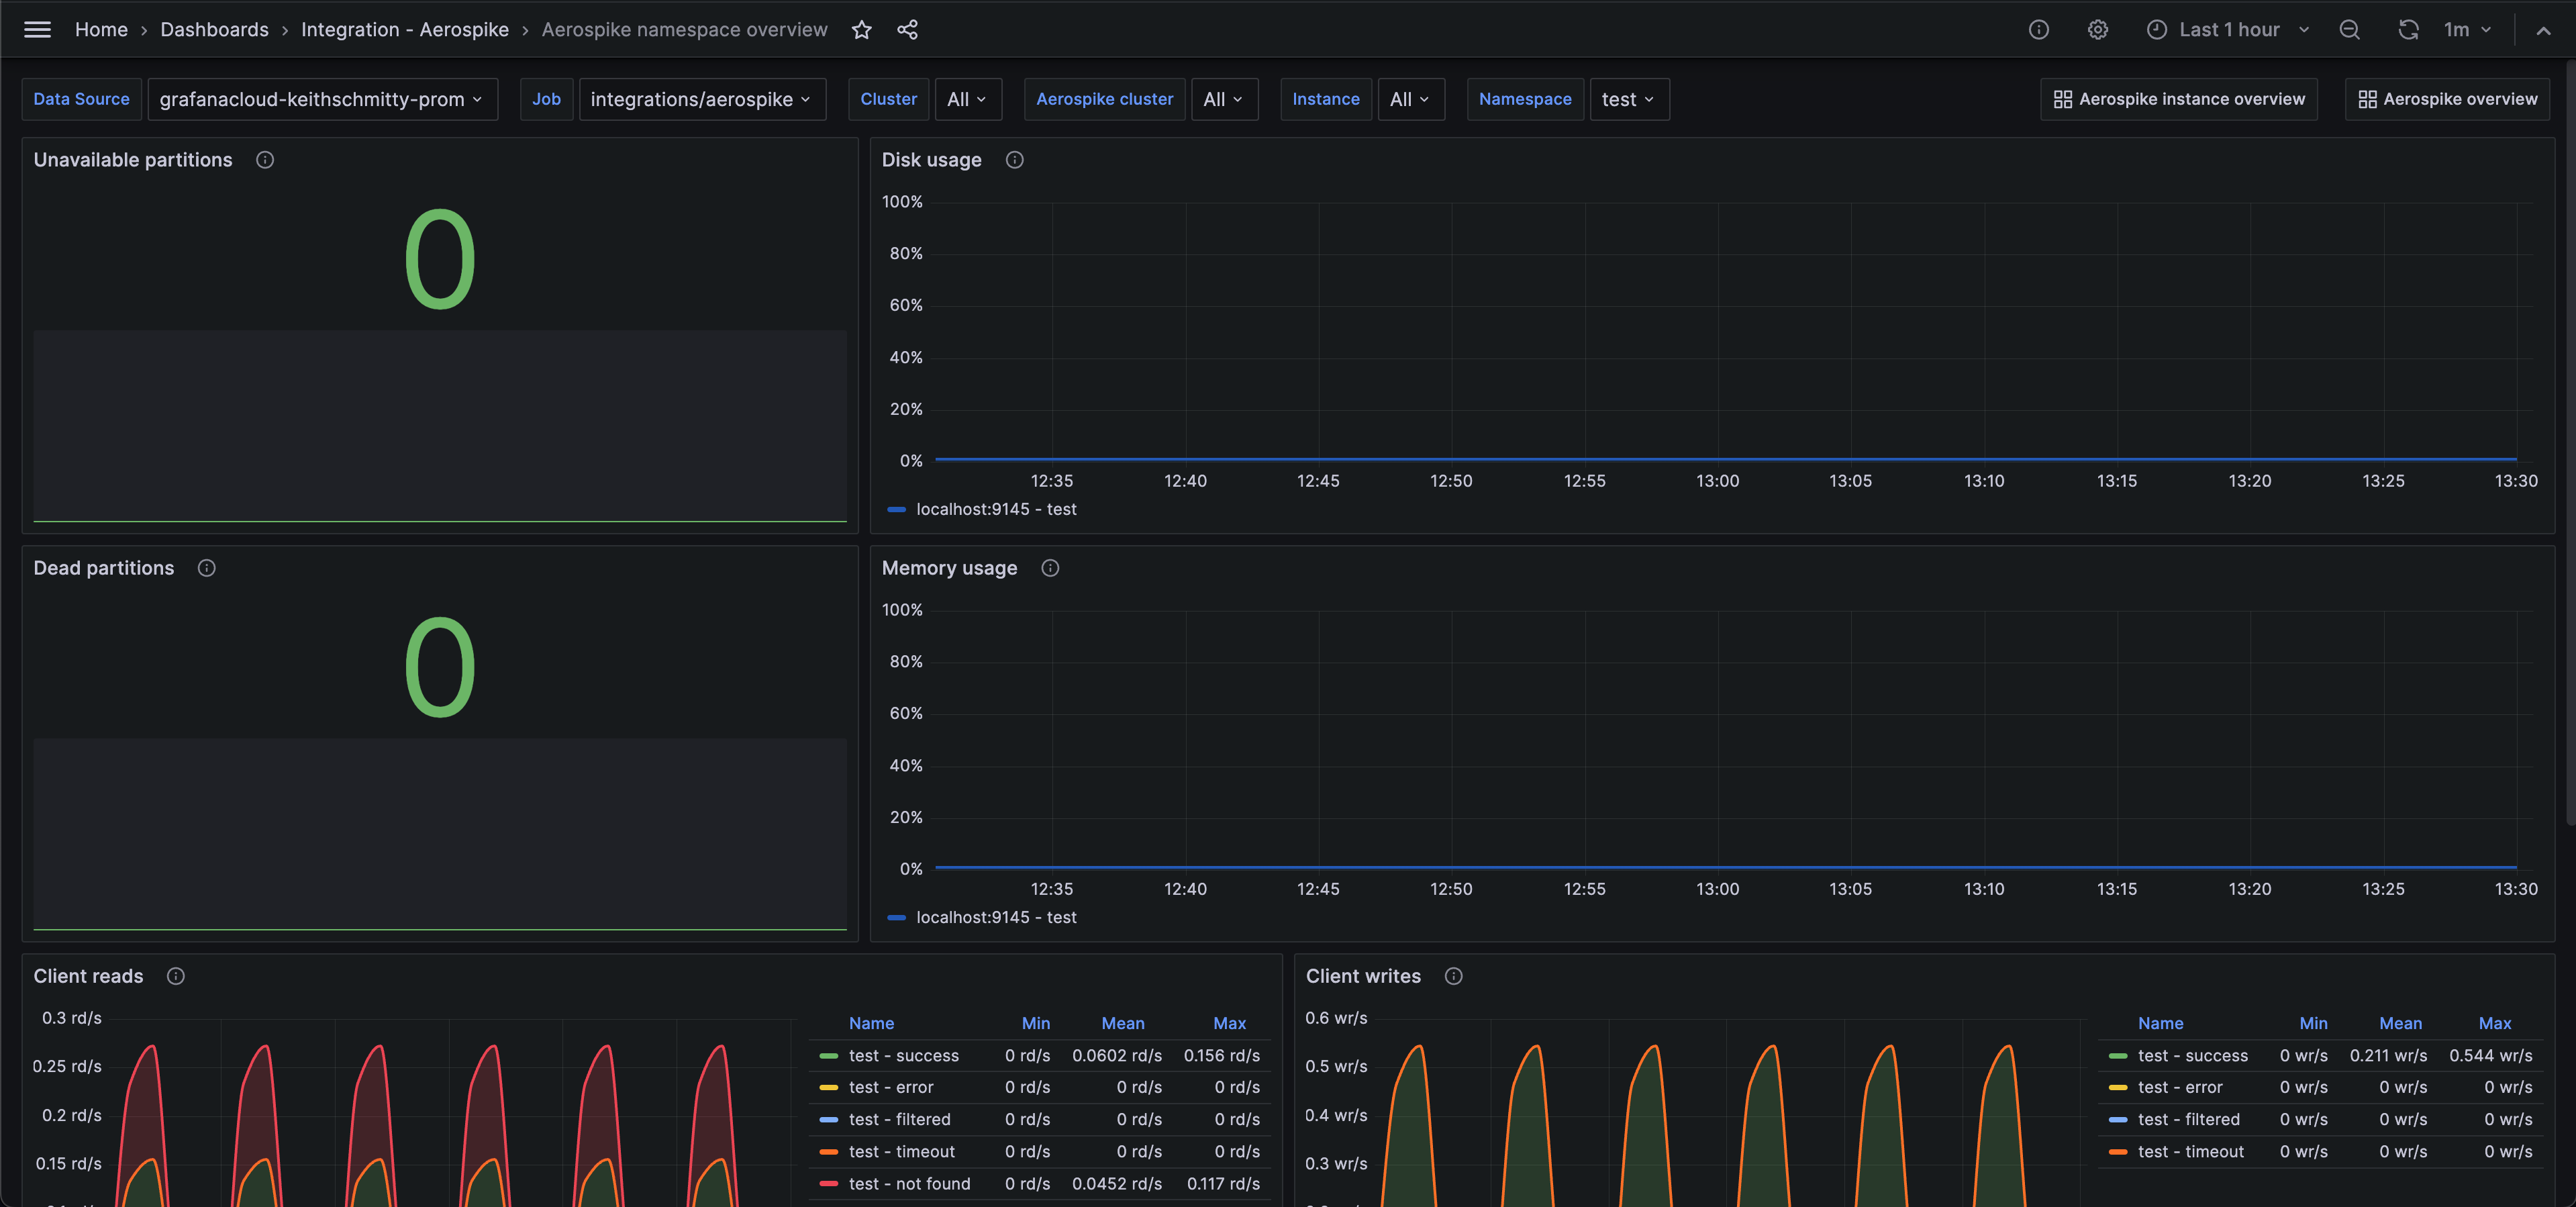Click the share dashboard icon
The image size is (2576, 1207).
click(x=907, y=30)
